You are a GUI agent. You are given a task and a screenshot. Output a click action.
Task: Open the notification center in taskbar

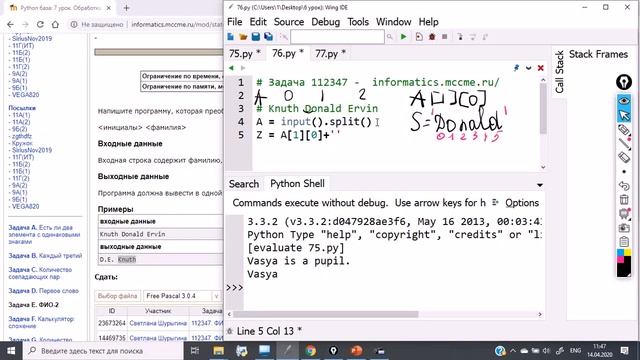click(624, 351)
